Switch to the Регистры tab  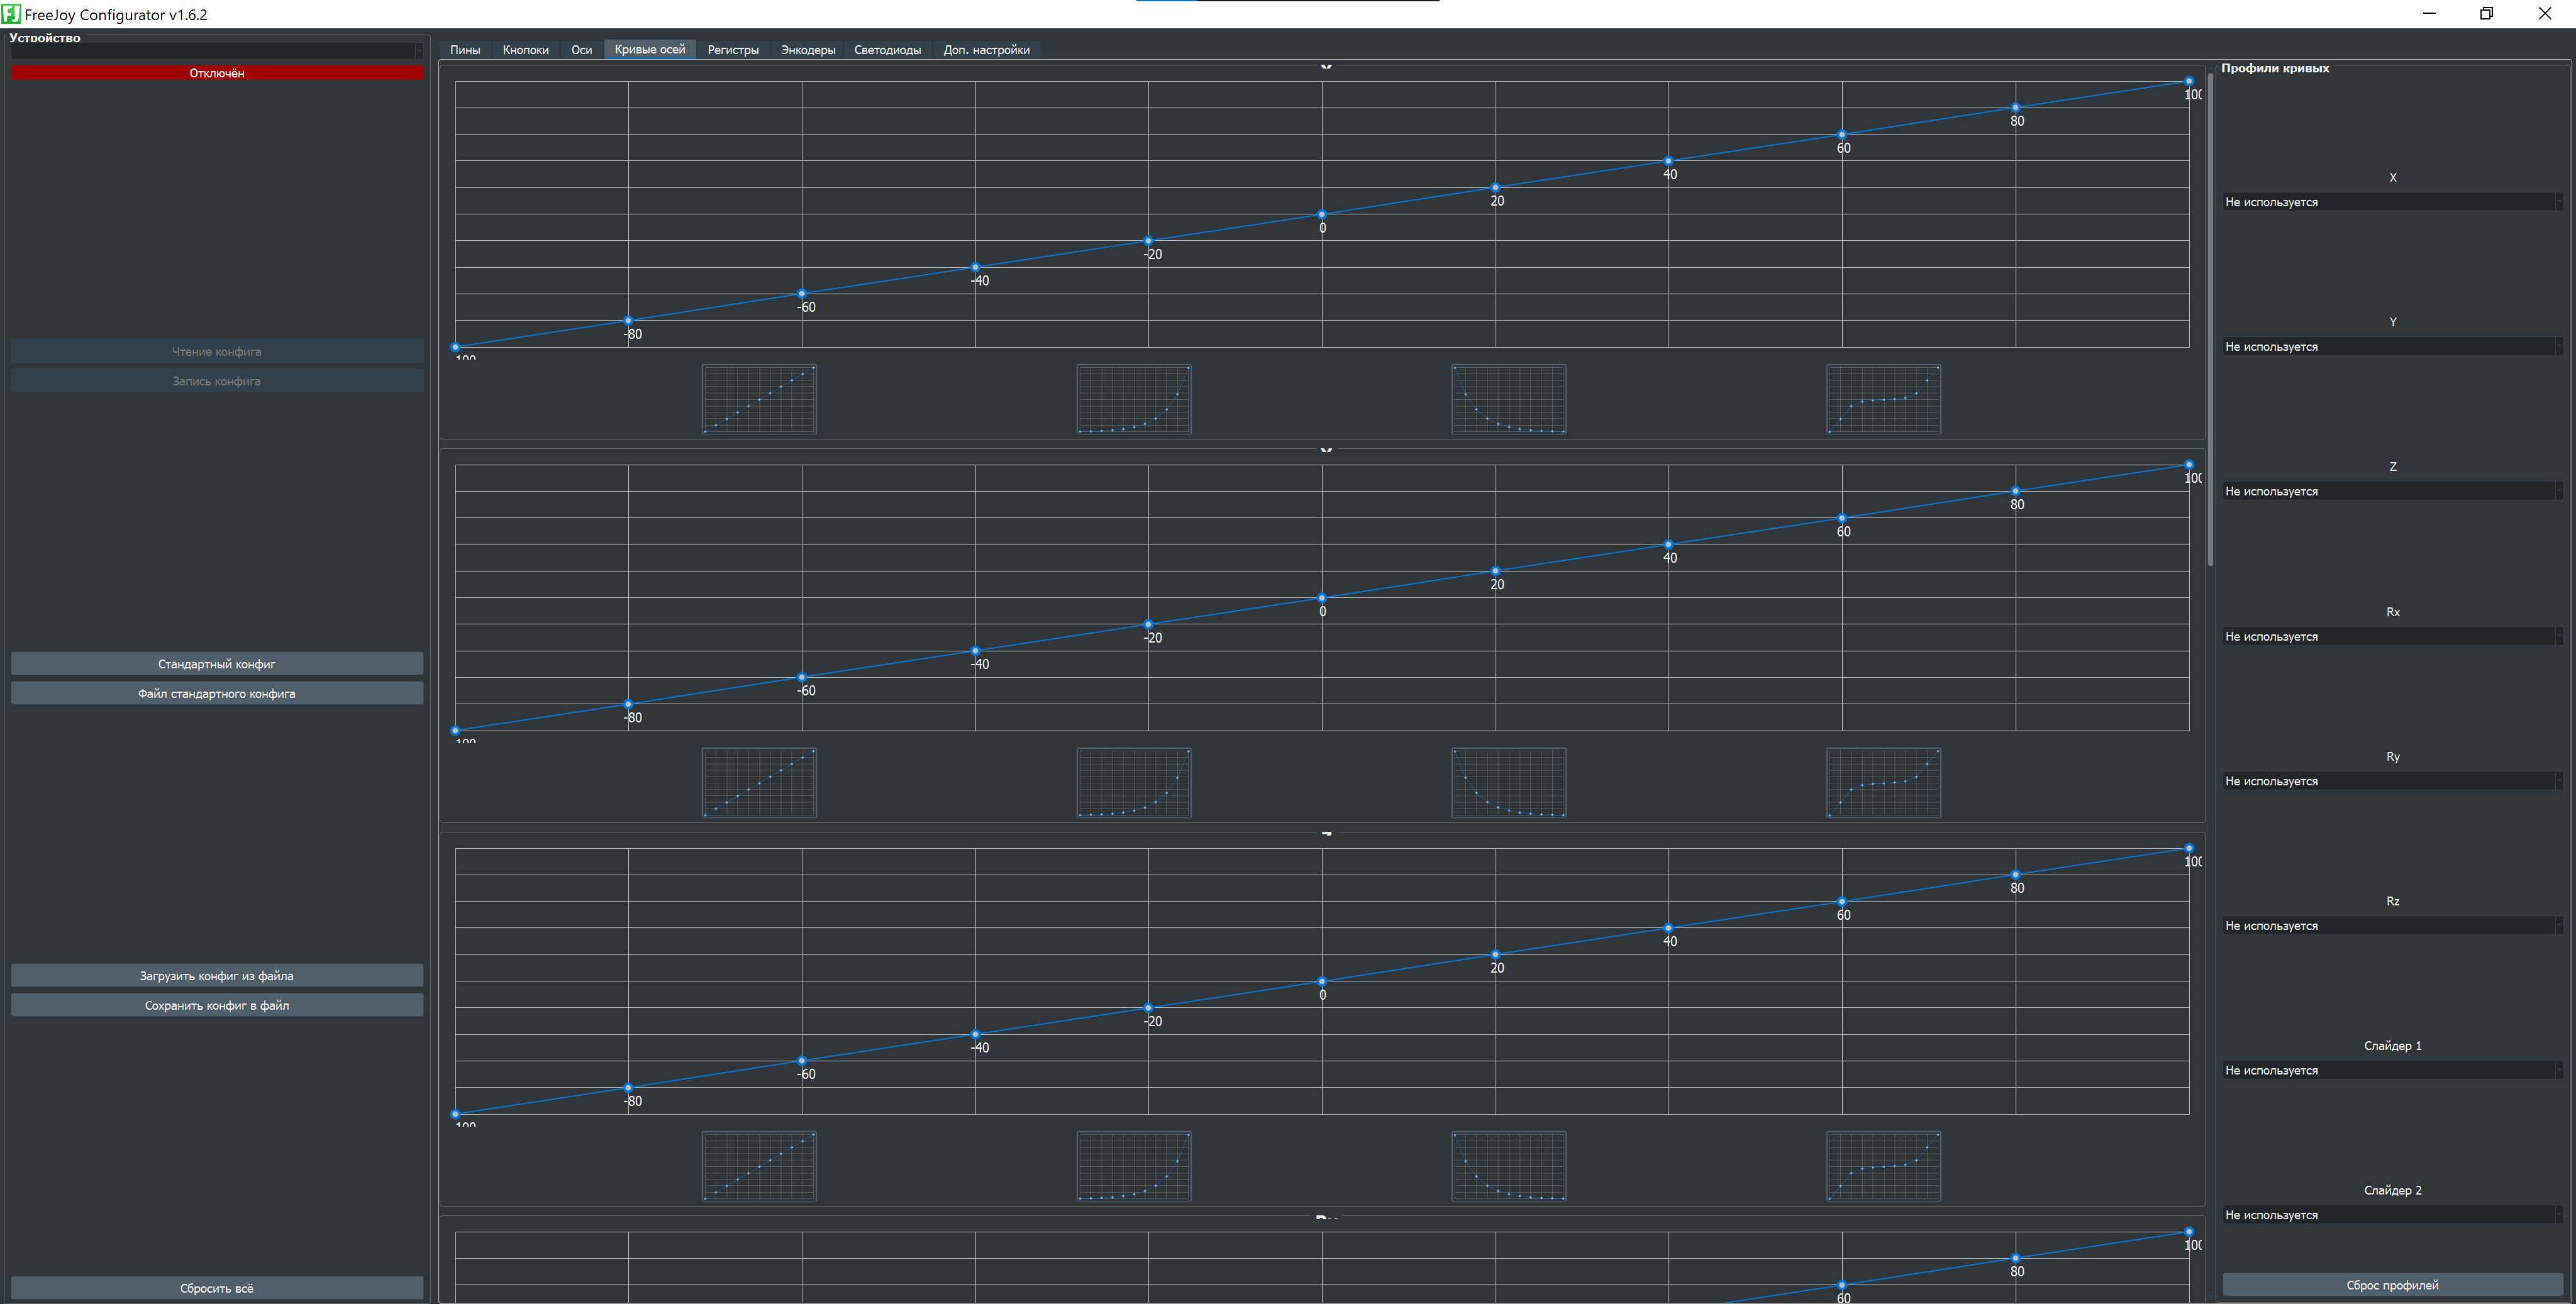pyautogui.click(x=733, y=50)
